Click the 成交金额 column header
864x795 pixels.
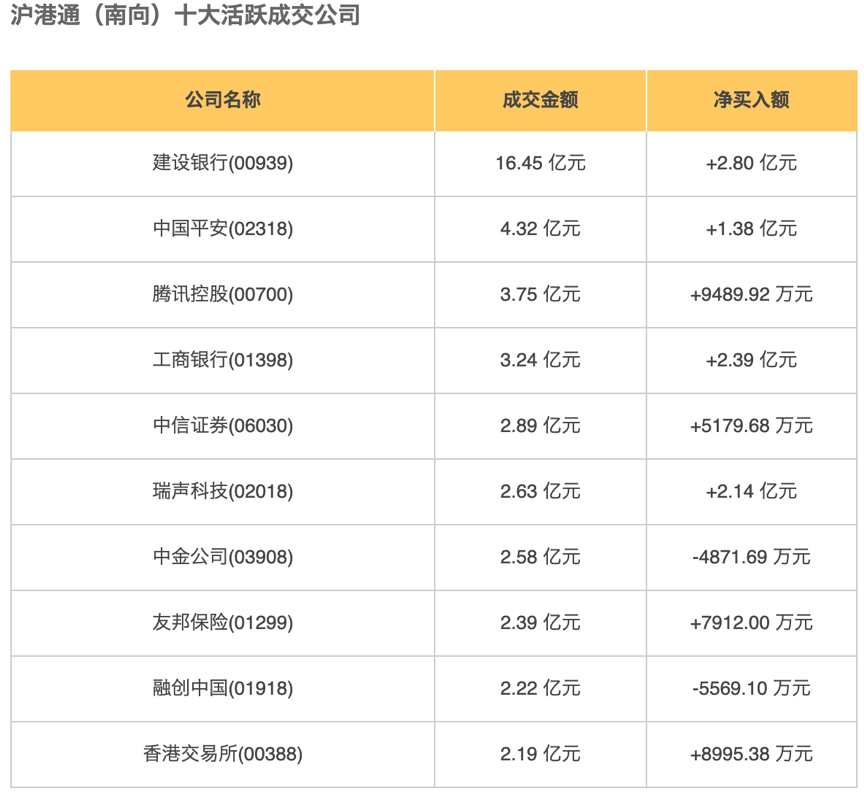[x=540, y=100]
